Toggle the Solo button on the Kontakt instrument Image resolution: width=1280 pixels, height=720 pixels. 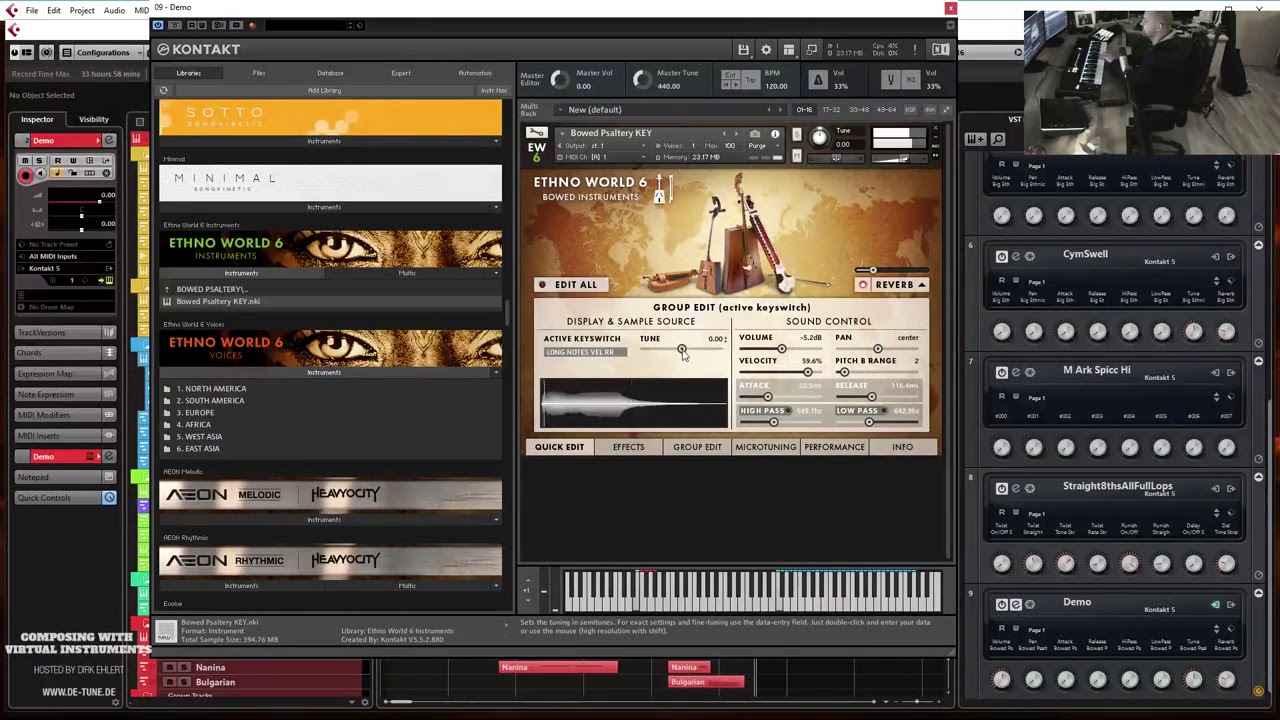click(796, 133)
